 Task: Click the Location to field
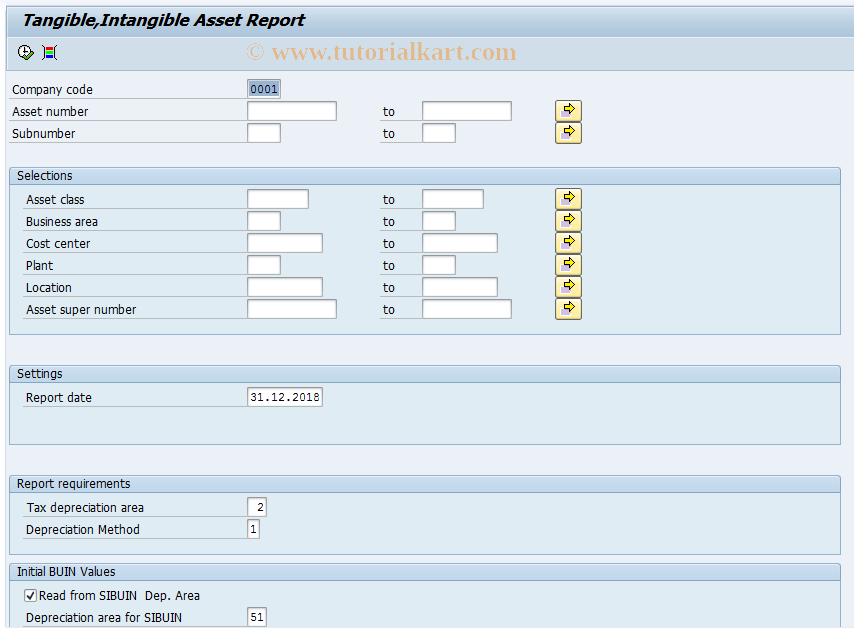[459, 287]
